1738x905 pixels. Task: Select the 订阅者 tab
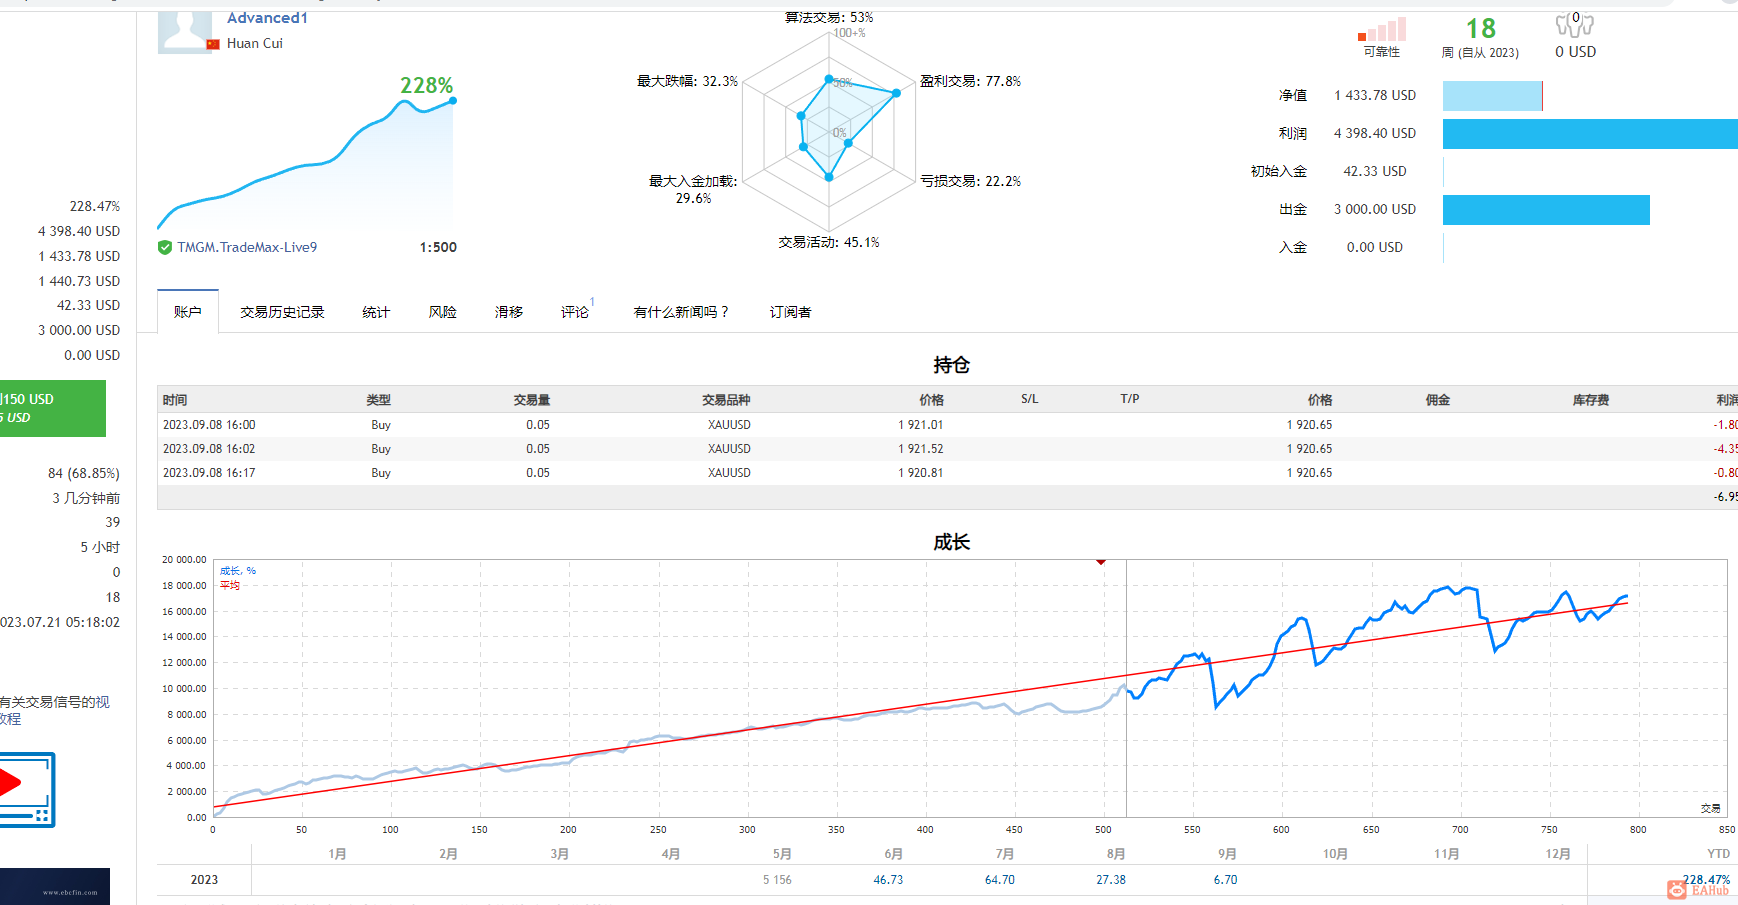tap(790, 312)
